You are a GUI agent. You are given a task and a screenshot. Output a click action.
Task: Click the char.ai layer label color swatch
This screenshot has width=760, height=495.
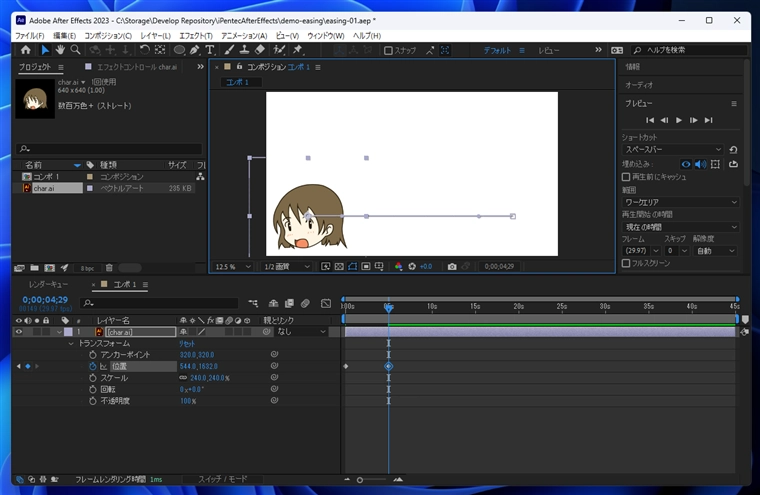(68, 332)
